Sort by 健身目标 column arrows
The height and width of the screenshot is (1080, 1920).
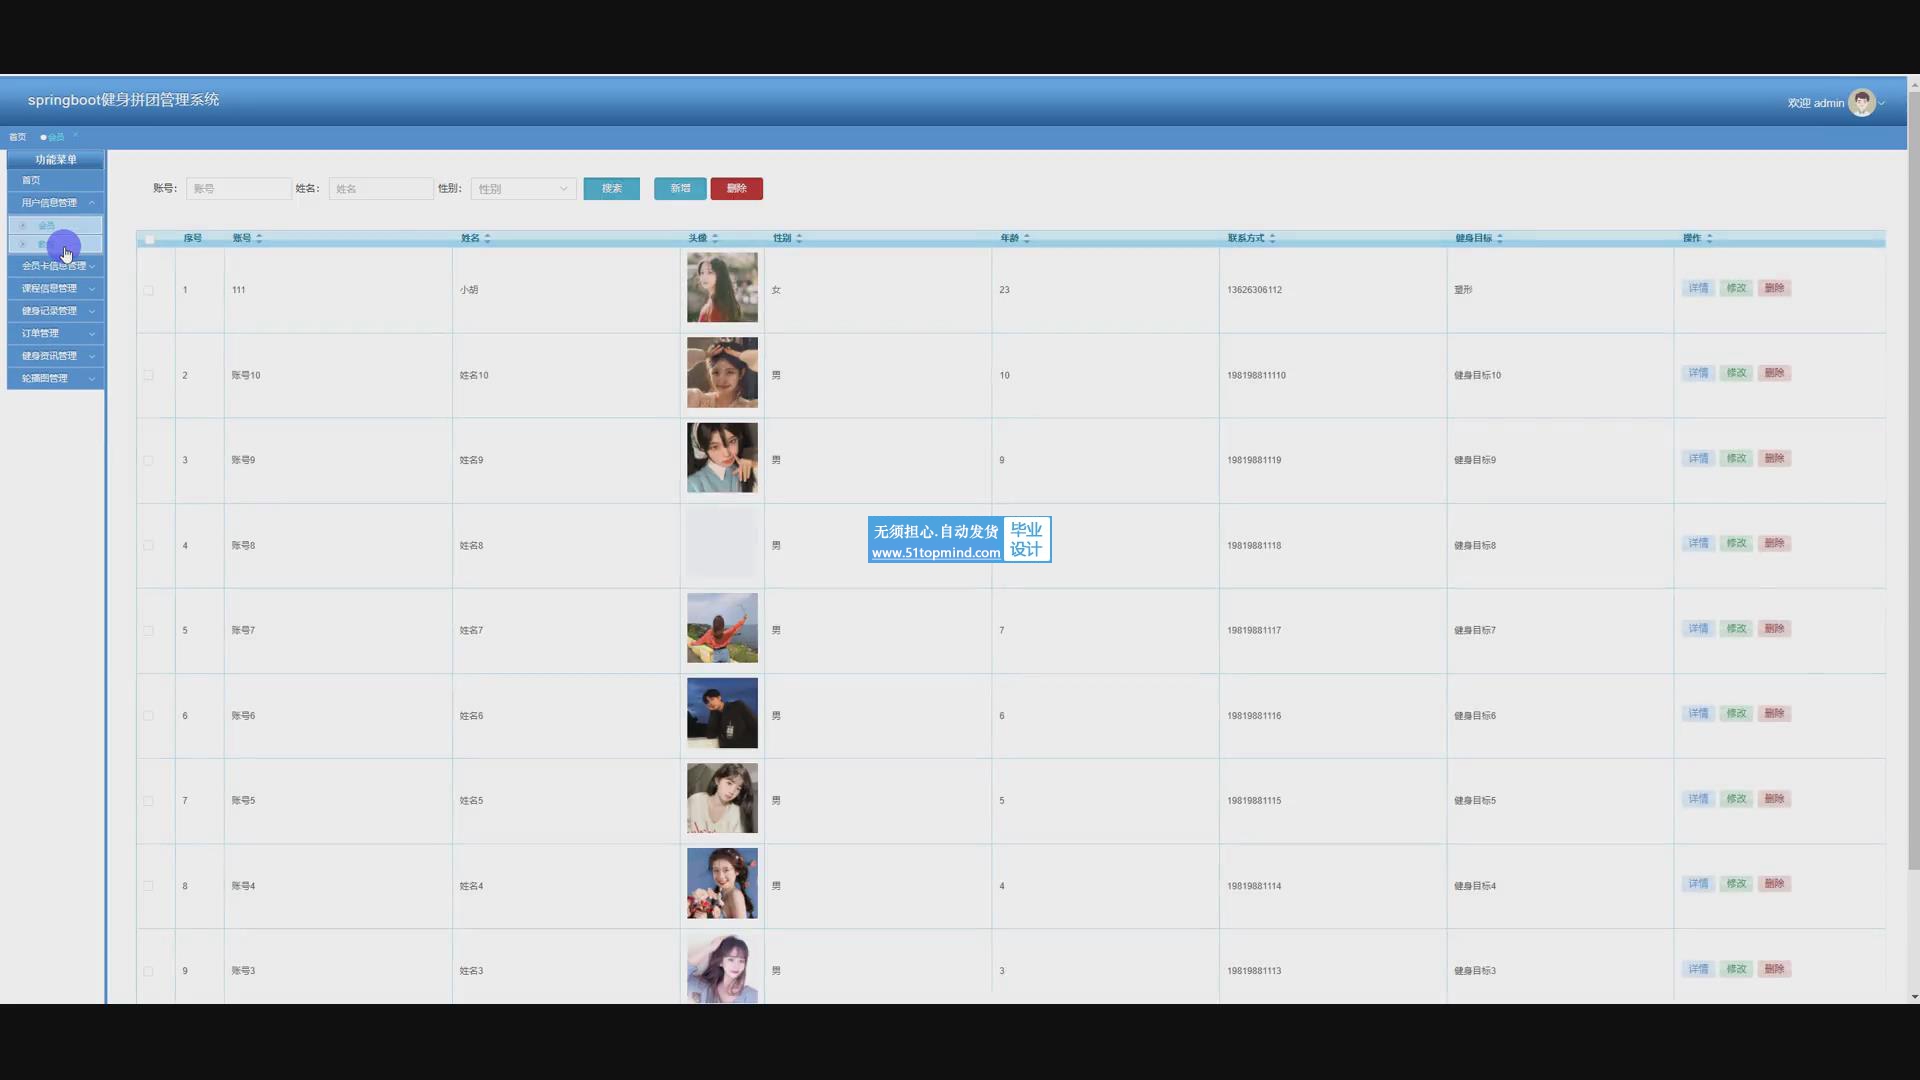[1500, 238]
